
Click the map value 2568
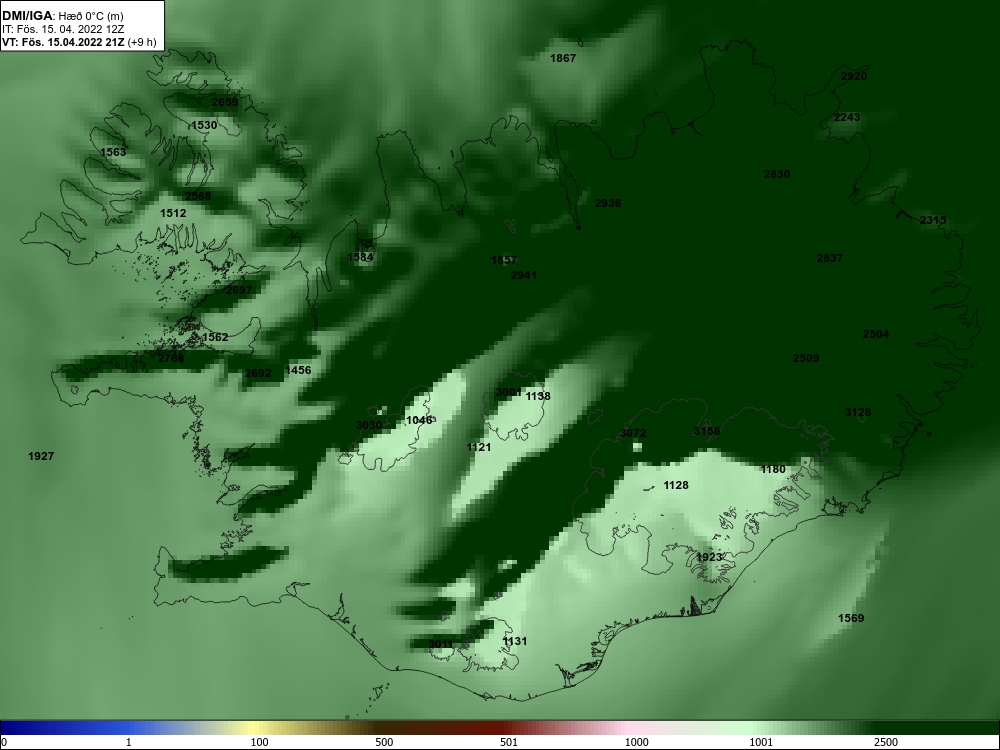[198, 196]
